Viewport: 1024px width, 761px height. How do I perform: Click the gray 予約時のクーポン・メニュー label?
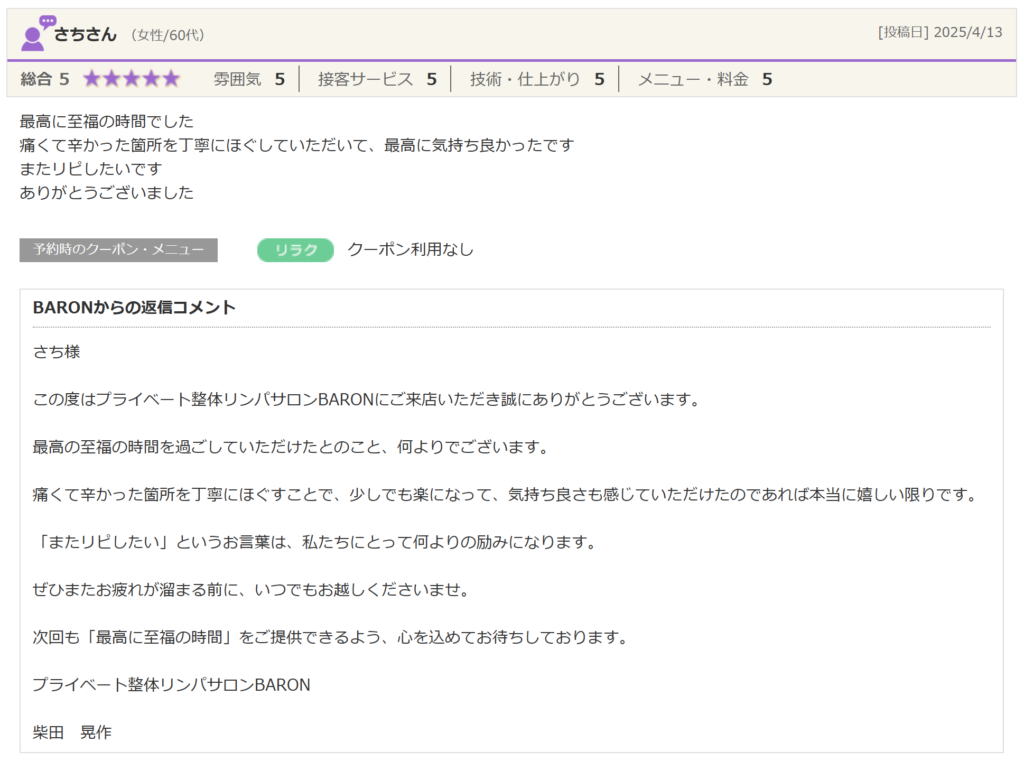point(118,250)
